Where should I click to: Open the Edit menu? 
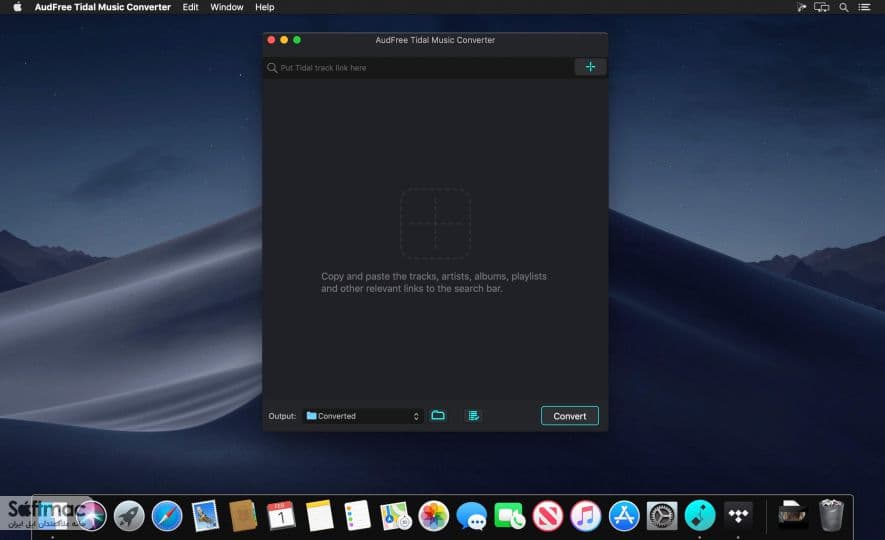190,7
